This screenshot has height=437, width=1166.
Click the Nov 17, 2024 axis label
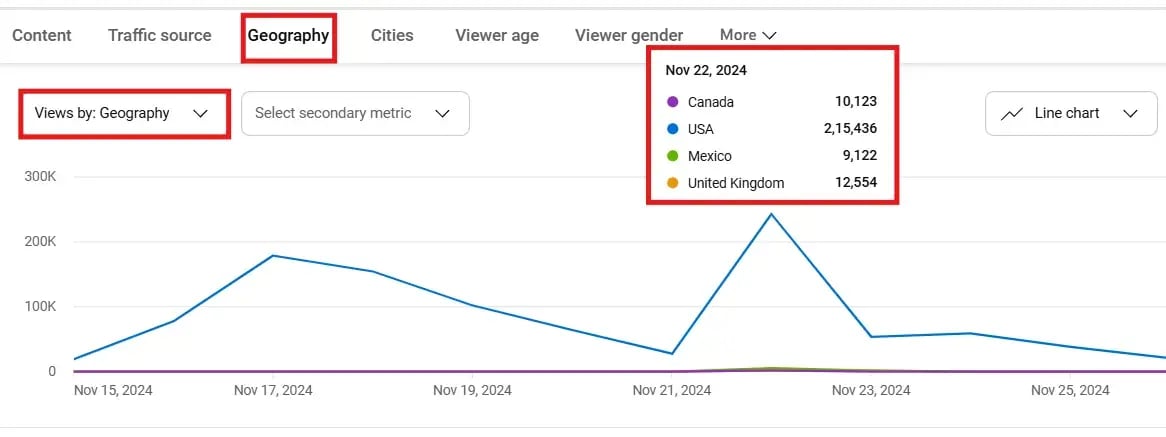(273, 390)
